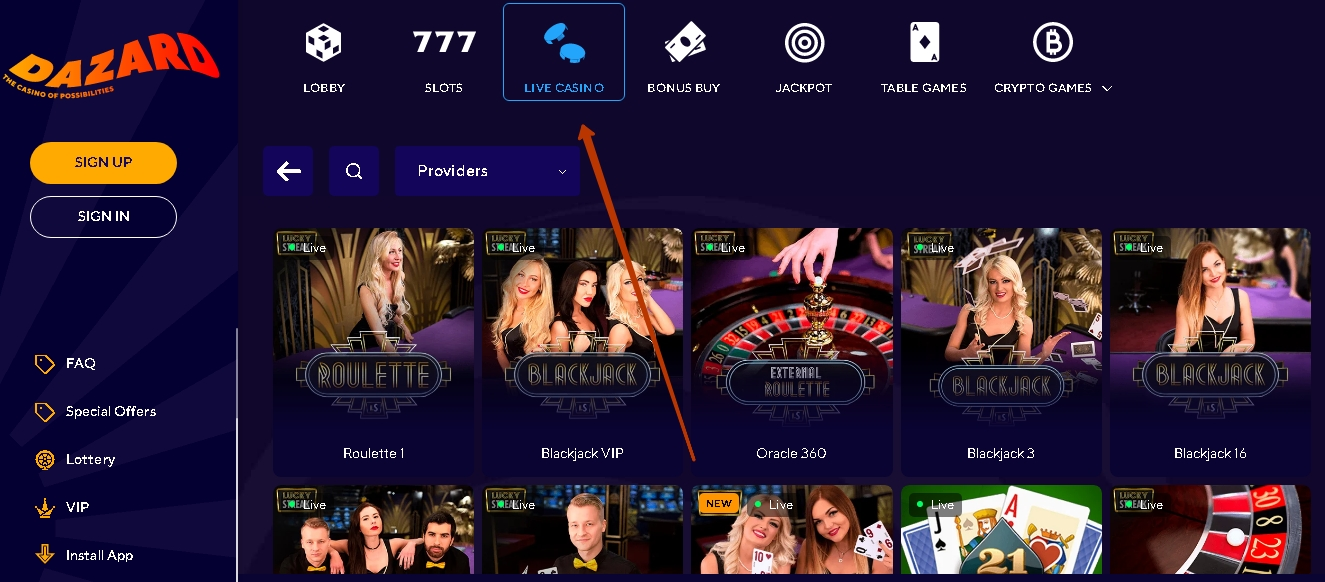The width and height of the screenshot is (1325, 582).
Task: Go to the Jackpot target icon
Action: pos(804,43)
